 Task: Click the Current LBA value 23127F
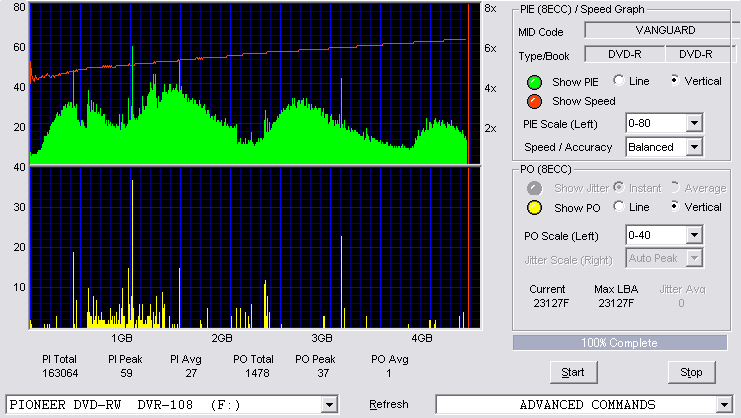551,303
